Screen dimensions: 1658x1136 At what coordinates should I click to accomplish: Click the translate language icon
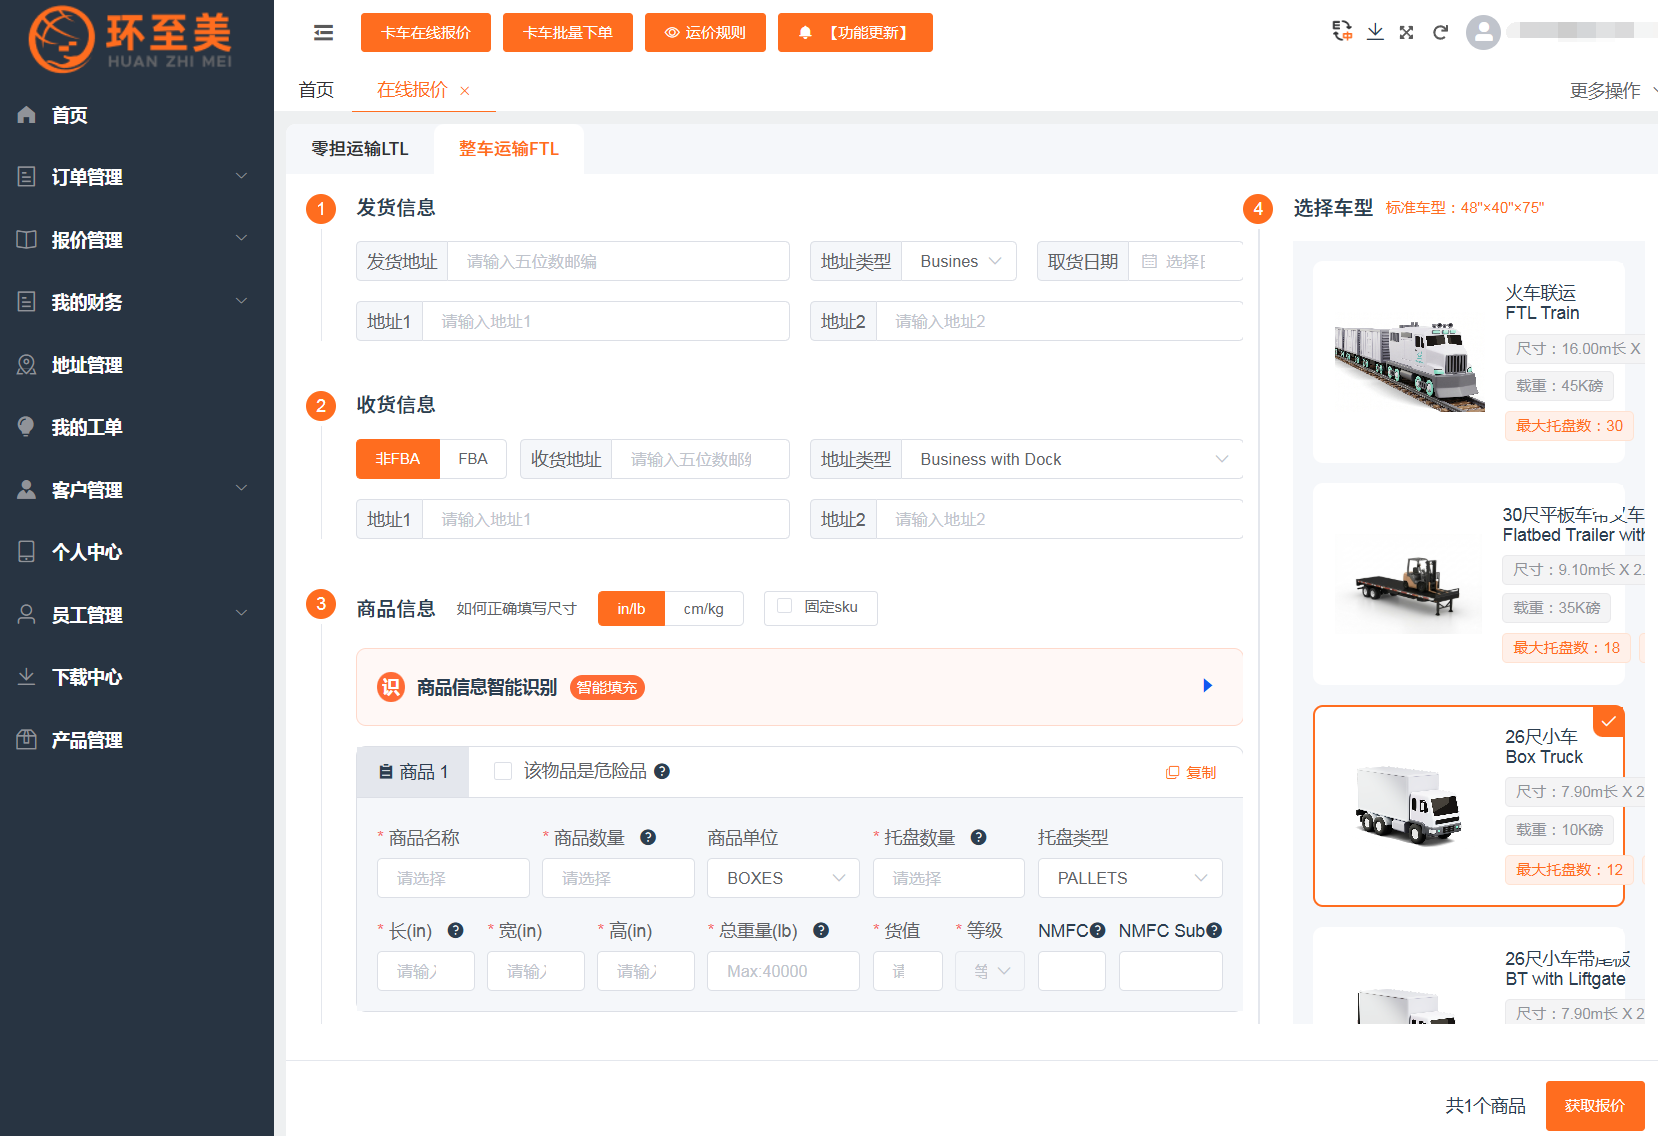click(1342, 32)
